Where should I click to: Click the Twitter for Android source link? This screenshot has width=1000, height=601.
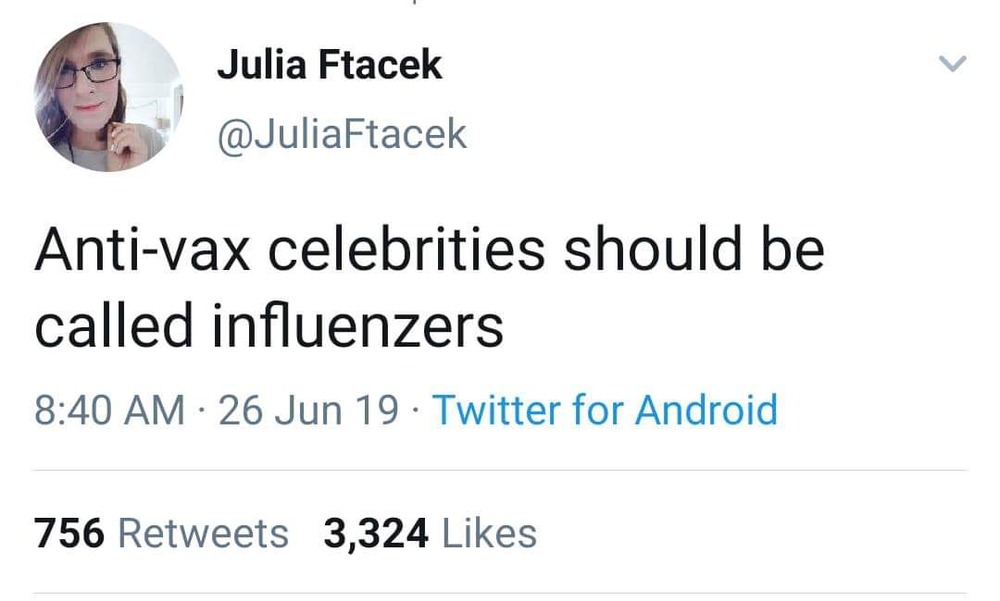click(604, 409)
